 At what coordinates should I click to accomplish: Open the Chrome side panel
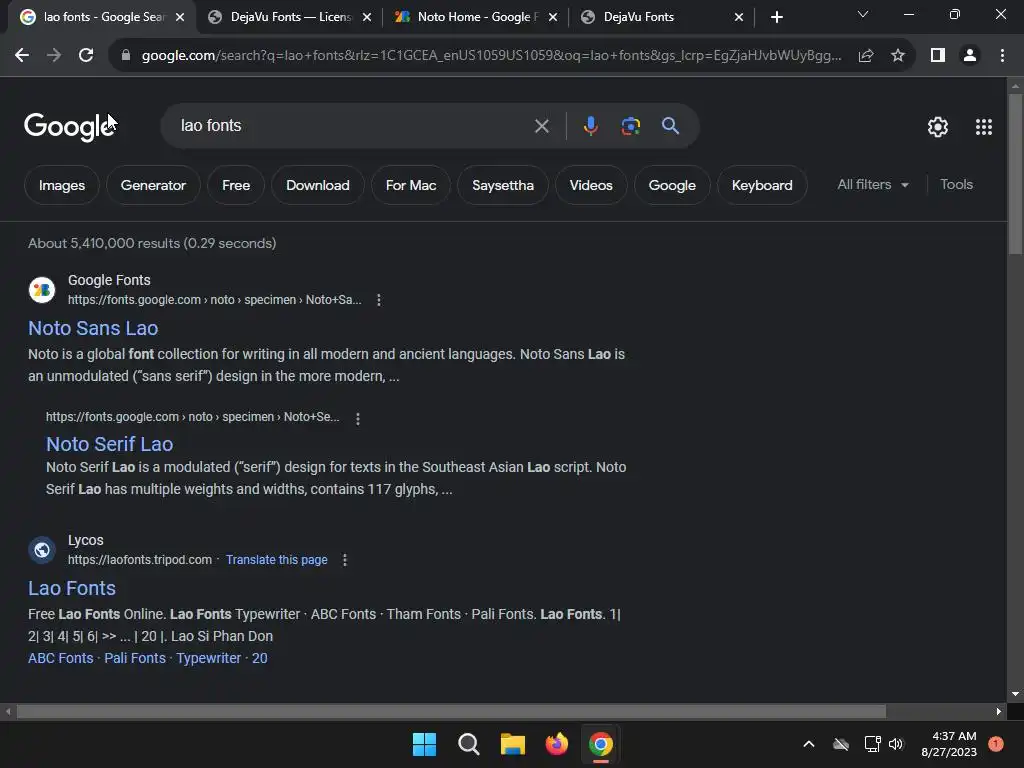938,56
